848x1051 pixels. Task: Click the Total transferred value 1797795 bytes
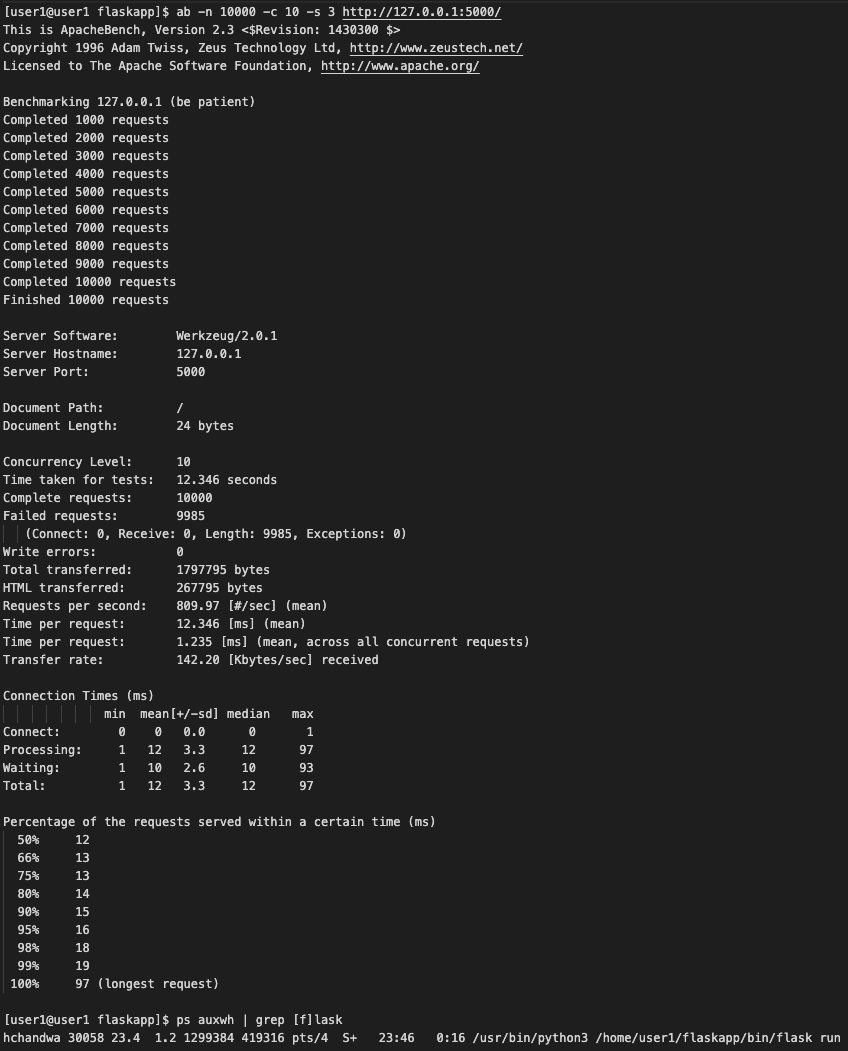(x=222, y=570)
